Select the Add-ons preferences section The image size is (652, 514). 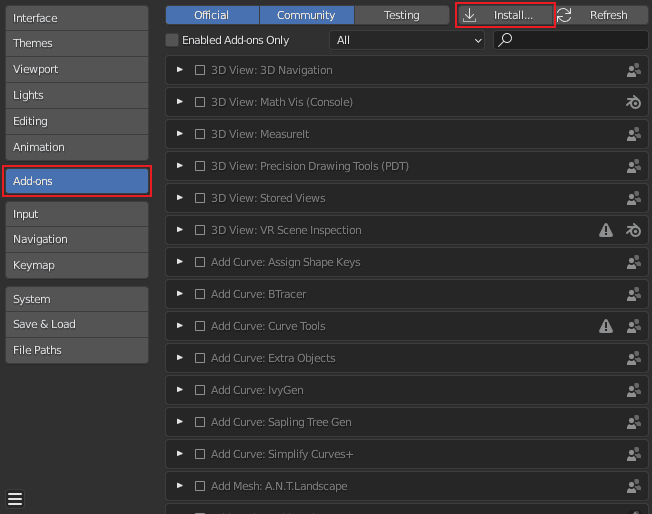[x=77, y=181]
